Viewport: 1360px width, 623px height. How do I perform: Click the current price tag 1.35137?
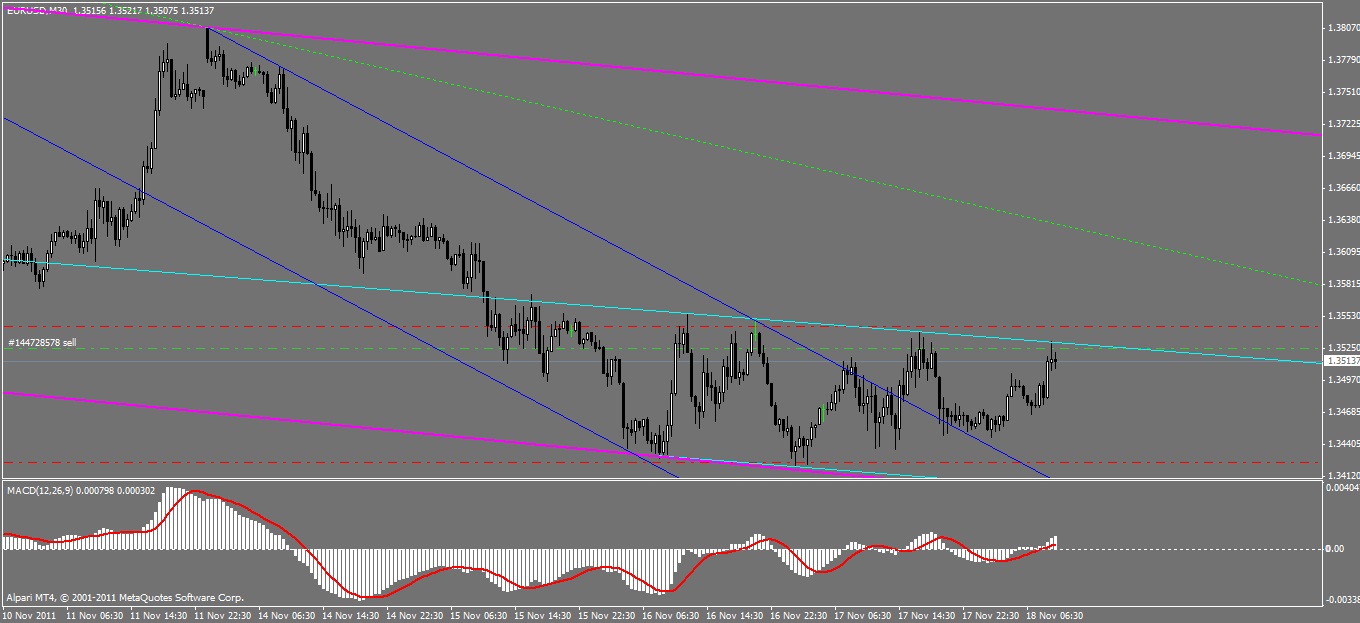pos(1339,361)
